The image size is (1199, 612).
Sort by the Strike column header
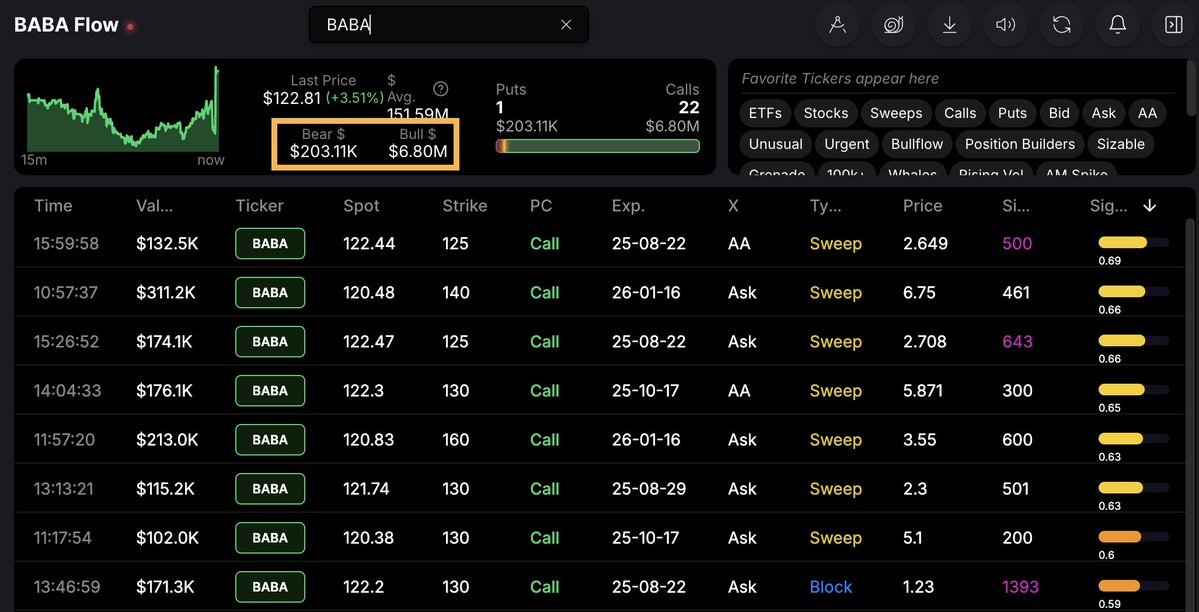tap(465, 206)
